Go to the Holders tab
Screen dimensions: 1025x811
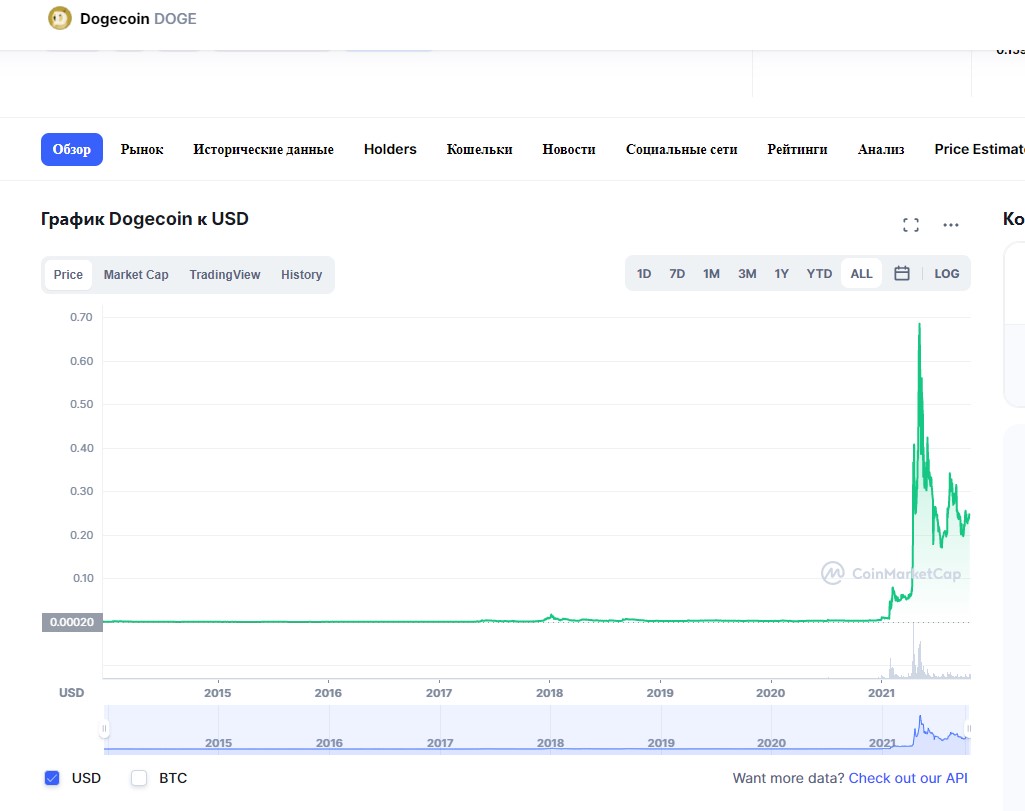point(390,149)
